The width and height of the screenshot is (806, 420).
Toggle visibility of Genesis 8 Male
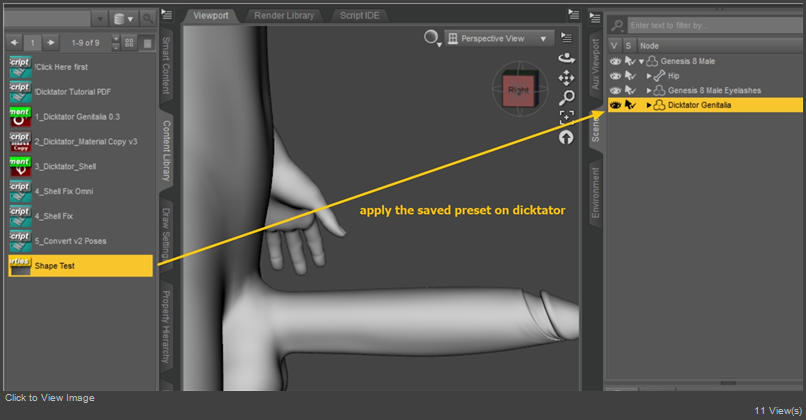click(615, 61)
